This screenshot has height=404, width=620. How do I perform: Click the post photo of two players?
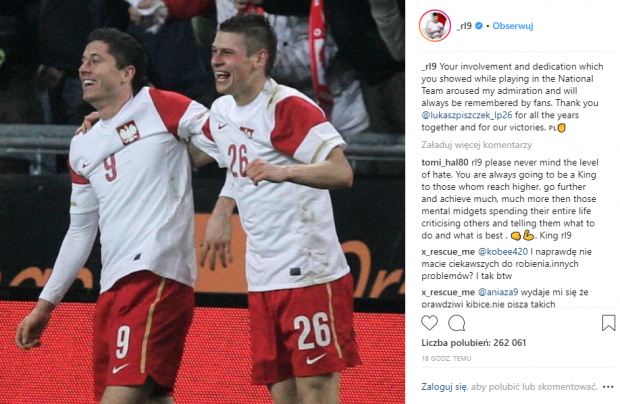(x=202, y=202)
